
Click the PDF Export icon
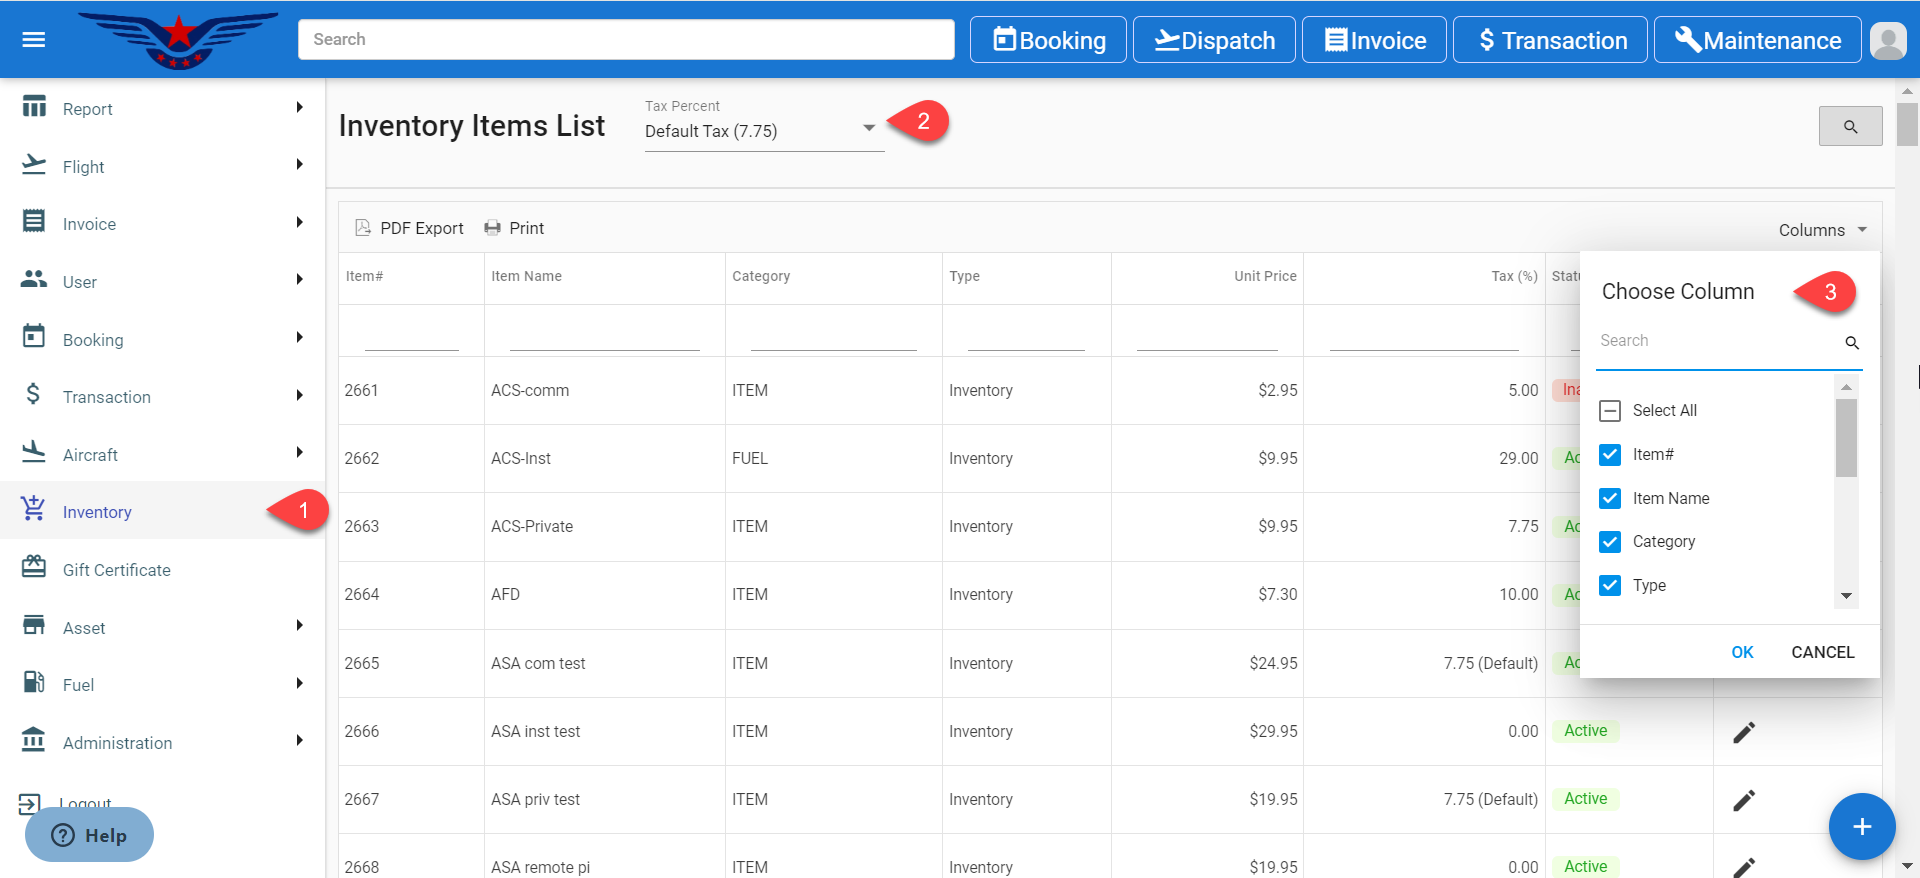tap(363, 228)
